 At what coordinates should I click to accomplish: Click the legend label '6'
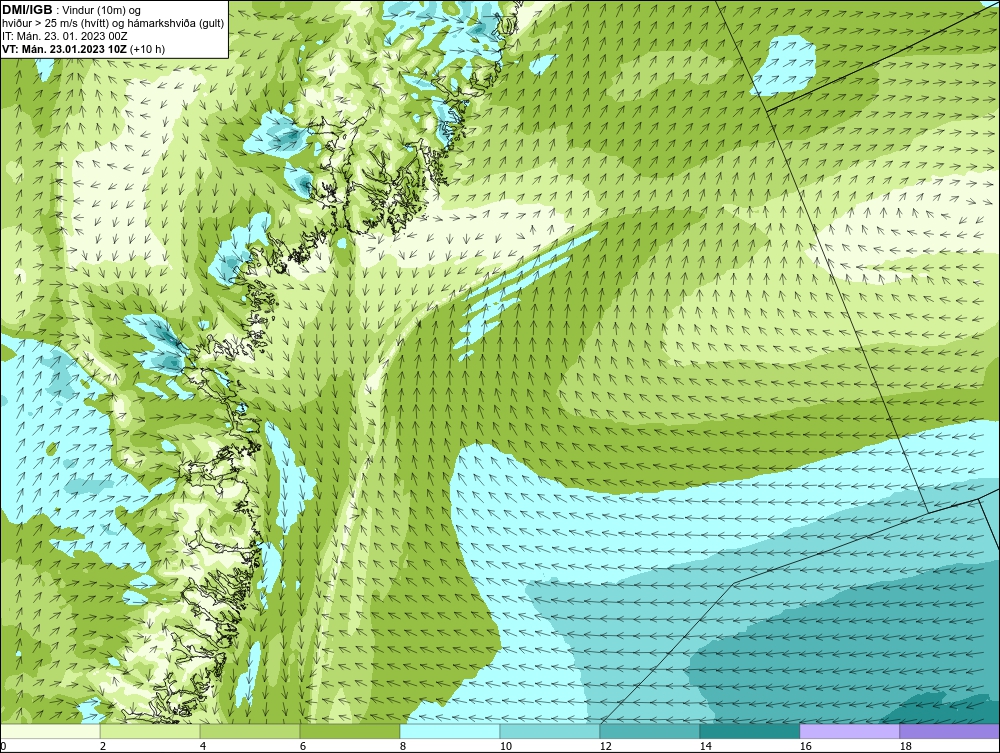(303, 746)
